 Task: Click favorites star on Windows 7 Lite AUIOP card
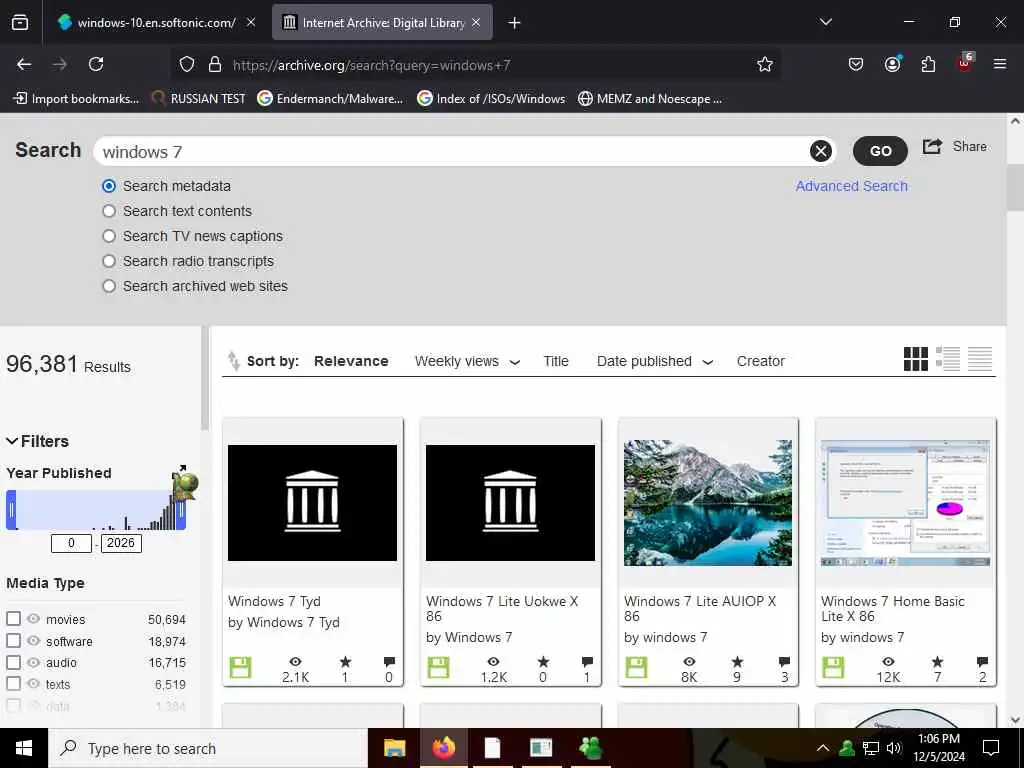click(x=737, y=662)
